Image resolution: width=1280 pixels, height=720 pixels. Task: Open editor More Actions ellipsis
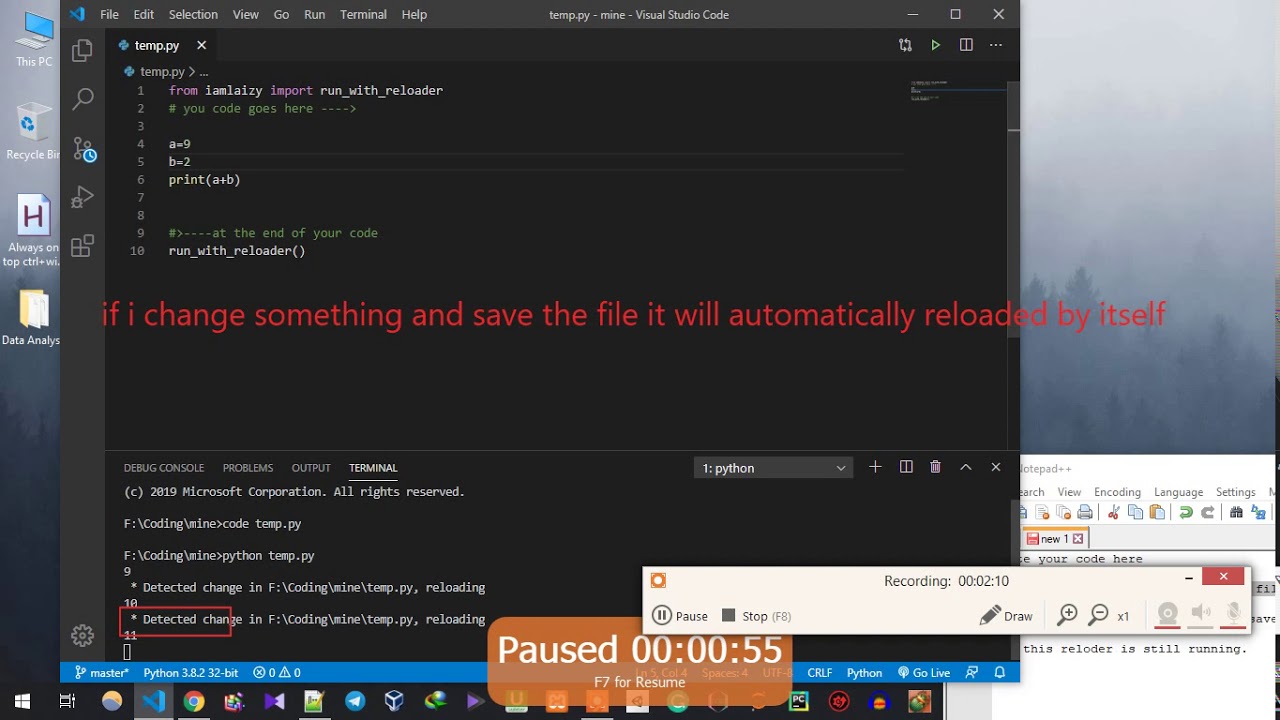click(996, 45)
